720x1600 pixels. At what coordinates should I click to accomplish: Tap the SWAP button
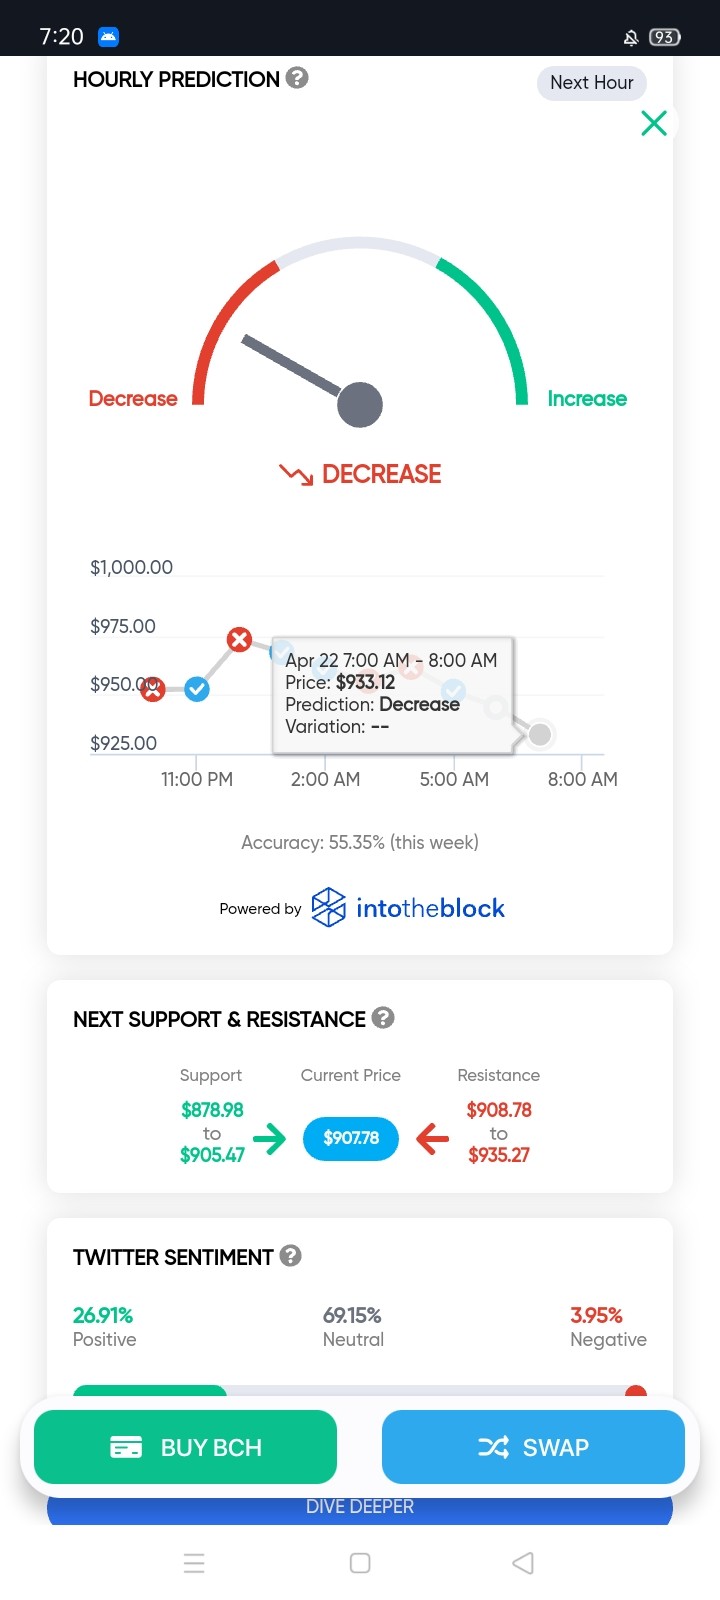coord(533,1447)
